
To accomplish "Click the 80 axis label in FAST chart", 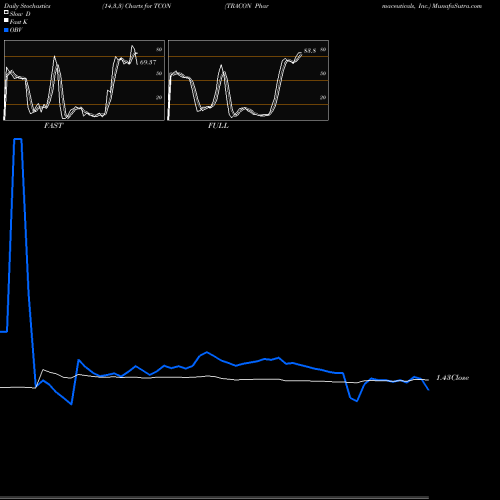I will [159, 49].
